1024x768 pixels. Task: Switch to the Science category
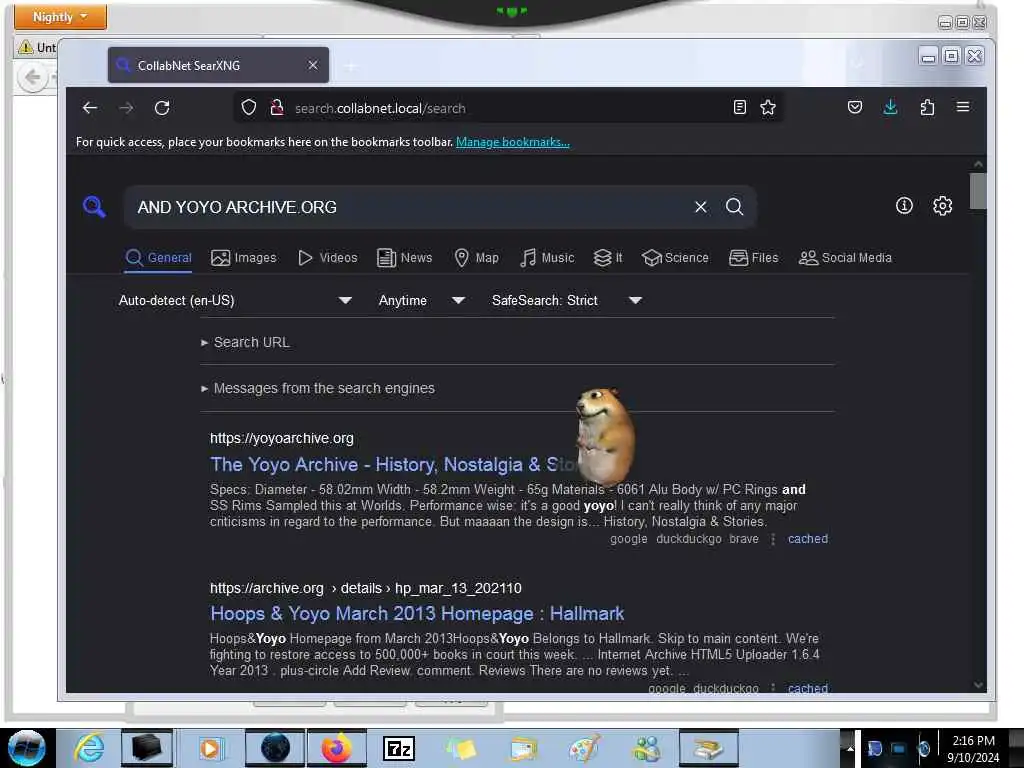tap(675, 257)
